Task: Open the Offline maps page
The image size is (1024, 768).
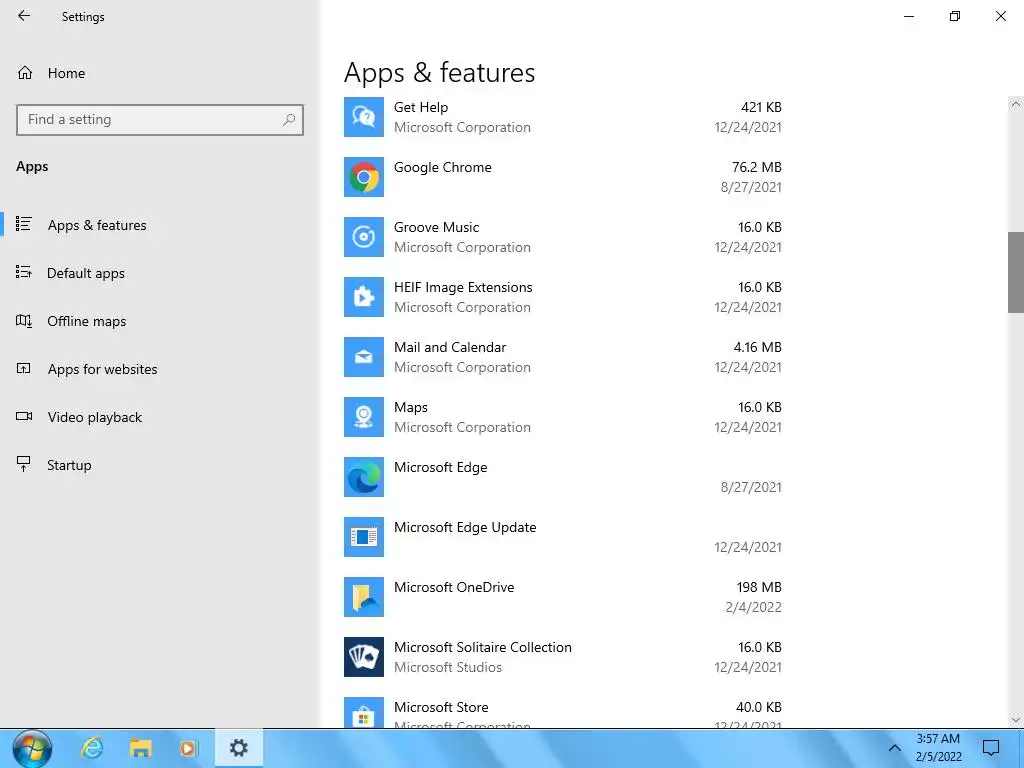Action: 86,321
